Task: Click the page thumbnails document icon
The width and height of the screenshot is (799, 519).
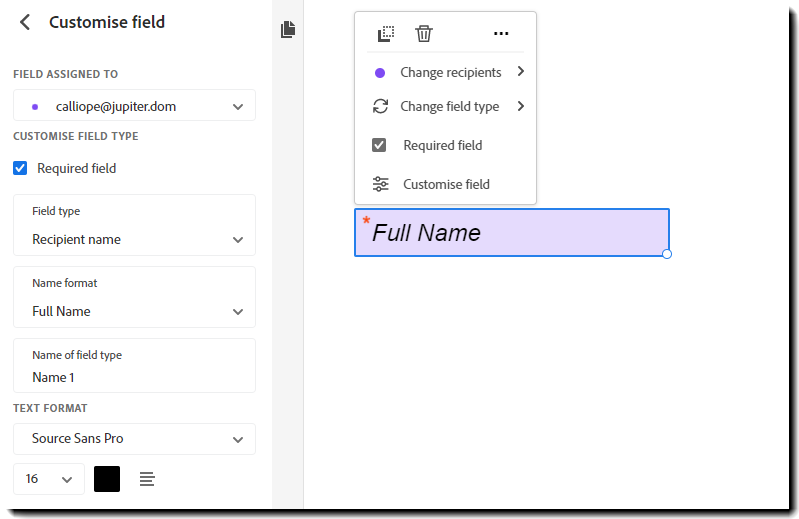Action: [288, 30]
